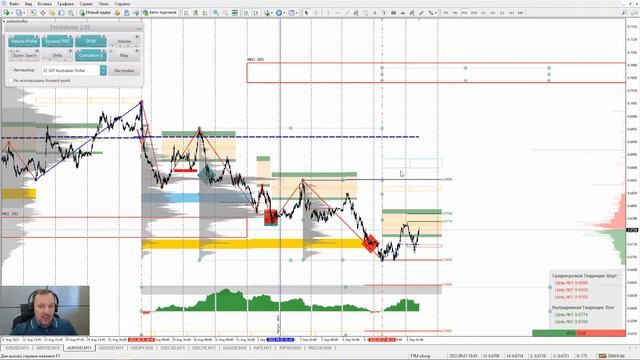Click the green-red position ratio bar
Viewport: 640px width, 360px height.
[x=579, y=333]
